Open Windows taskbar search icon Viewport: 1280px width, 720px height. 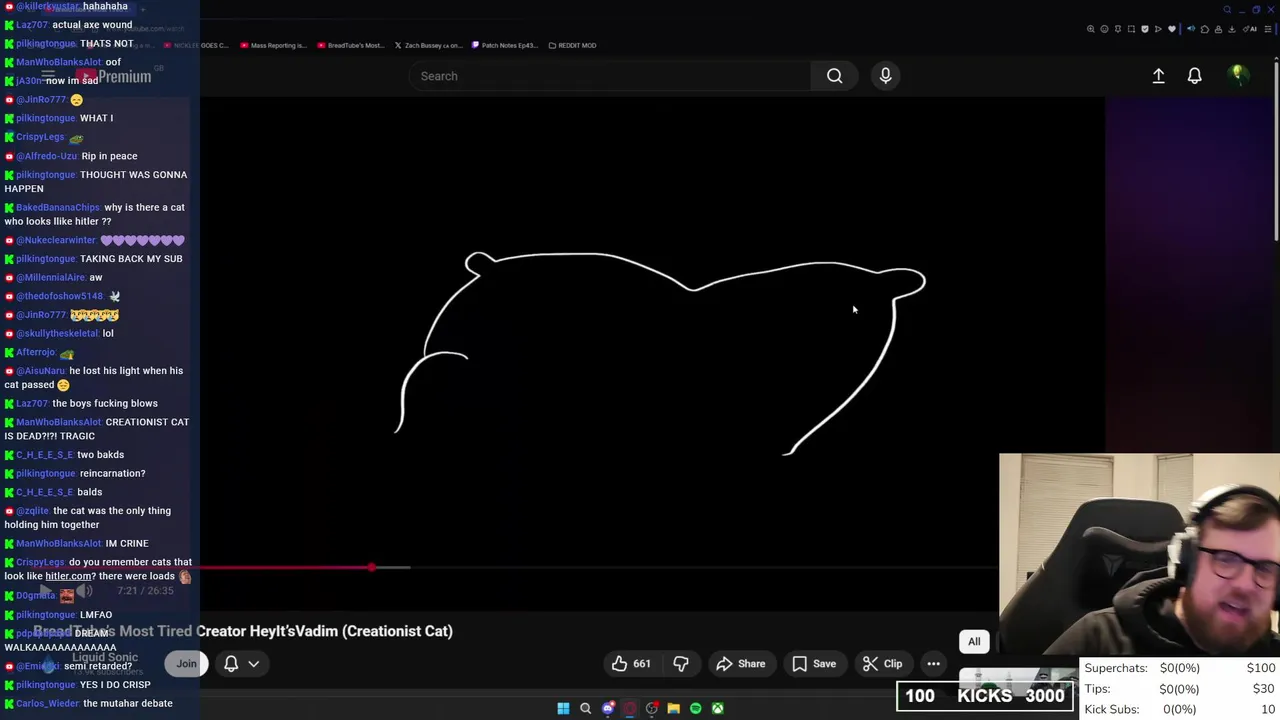pyautogui.click(x=585, y=709)
